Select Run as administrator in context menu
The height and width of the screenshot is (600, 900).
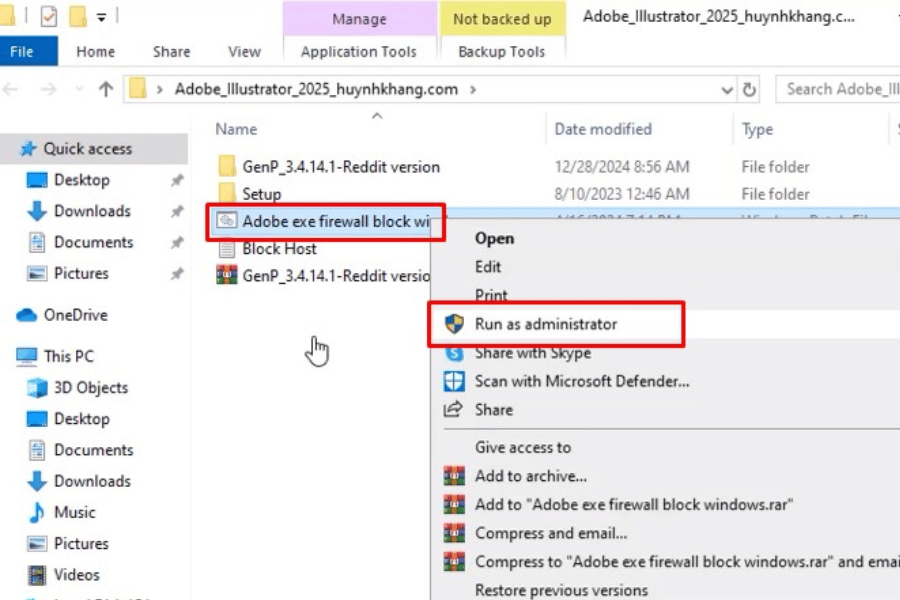click(x=546, y=324)
